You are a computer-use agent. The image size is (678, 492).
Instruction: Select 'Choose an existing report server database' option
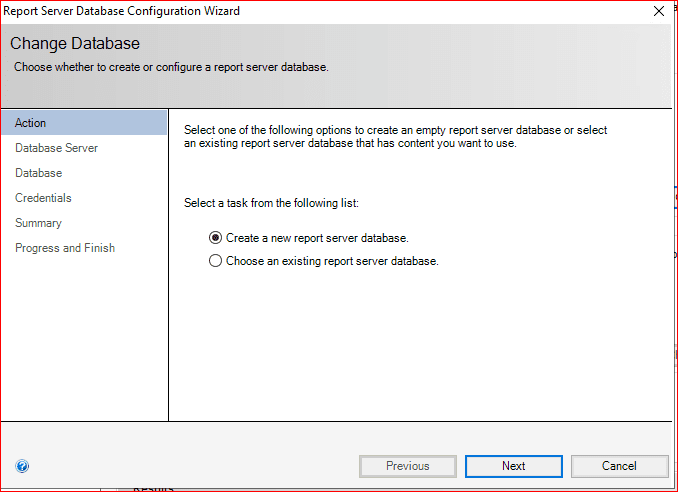point(215,261)
